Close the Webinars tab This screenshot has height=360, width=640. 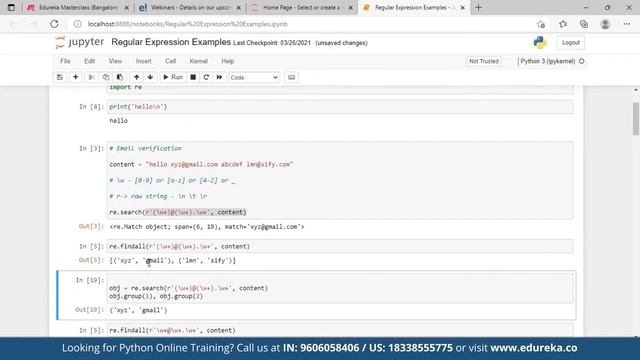(239, 8)
